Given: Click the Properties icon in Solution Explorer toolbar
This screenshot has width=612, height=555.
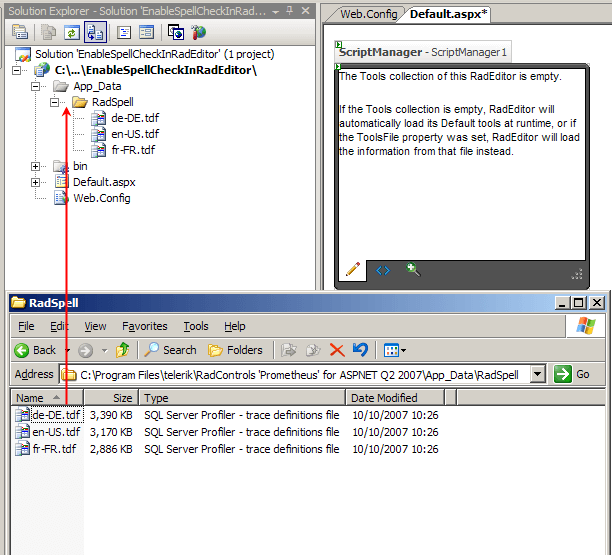Looking at the screenshot, I should [x=20, y=32].
